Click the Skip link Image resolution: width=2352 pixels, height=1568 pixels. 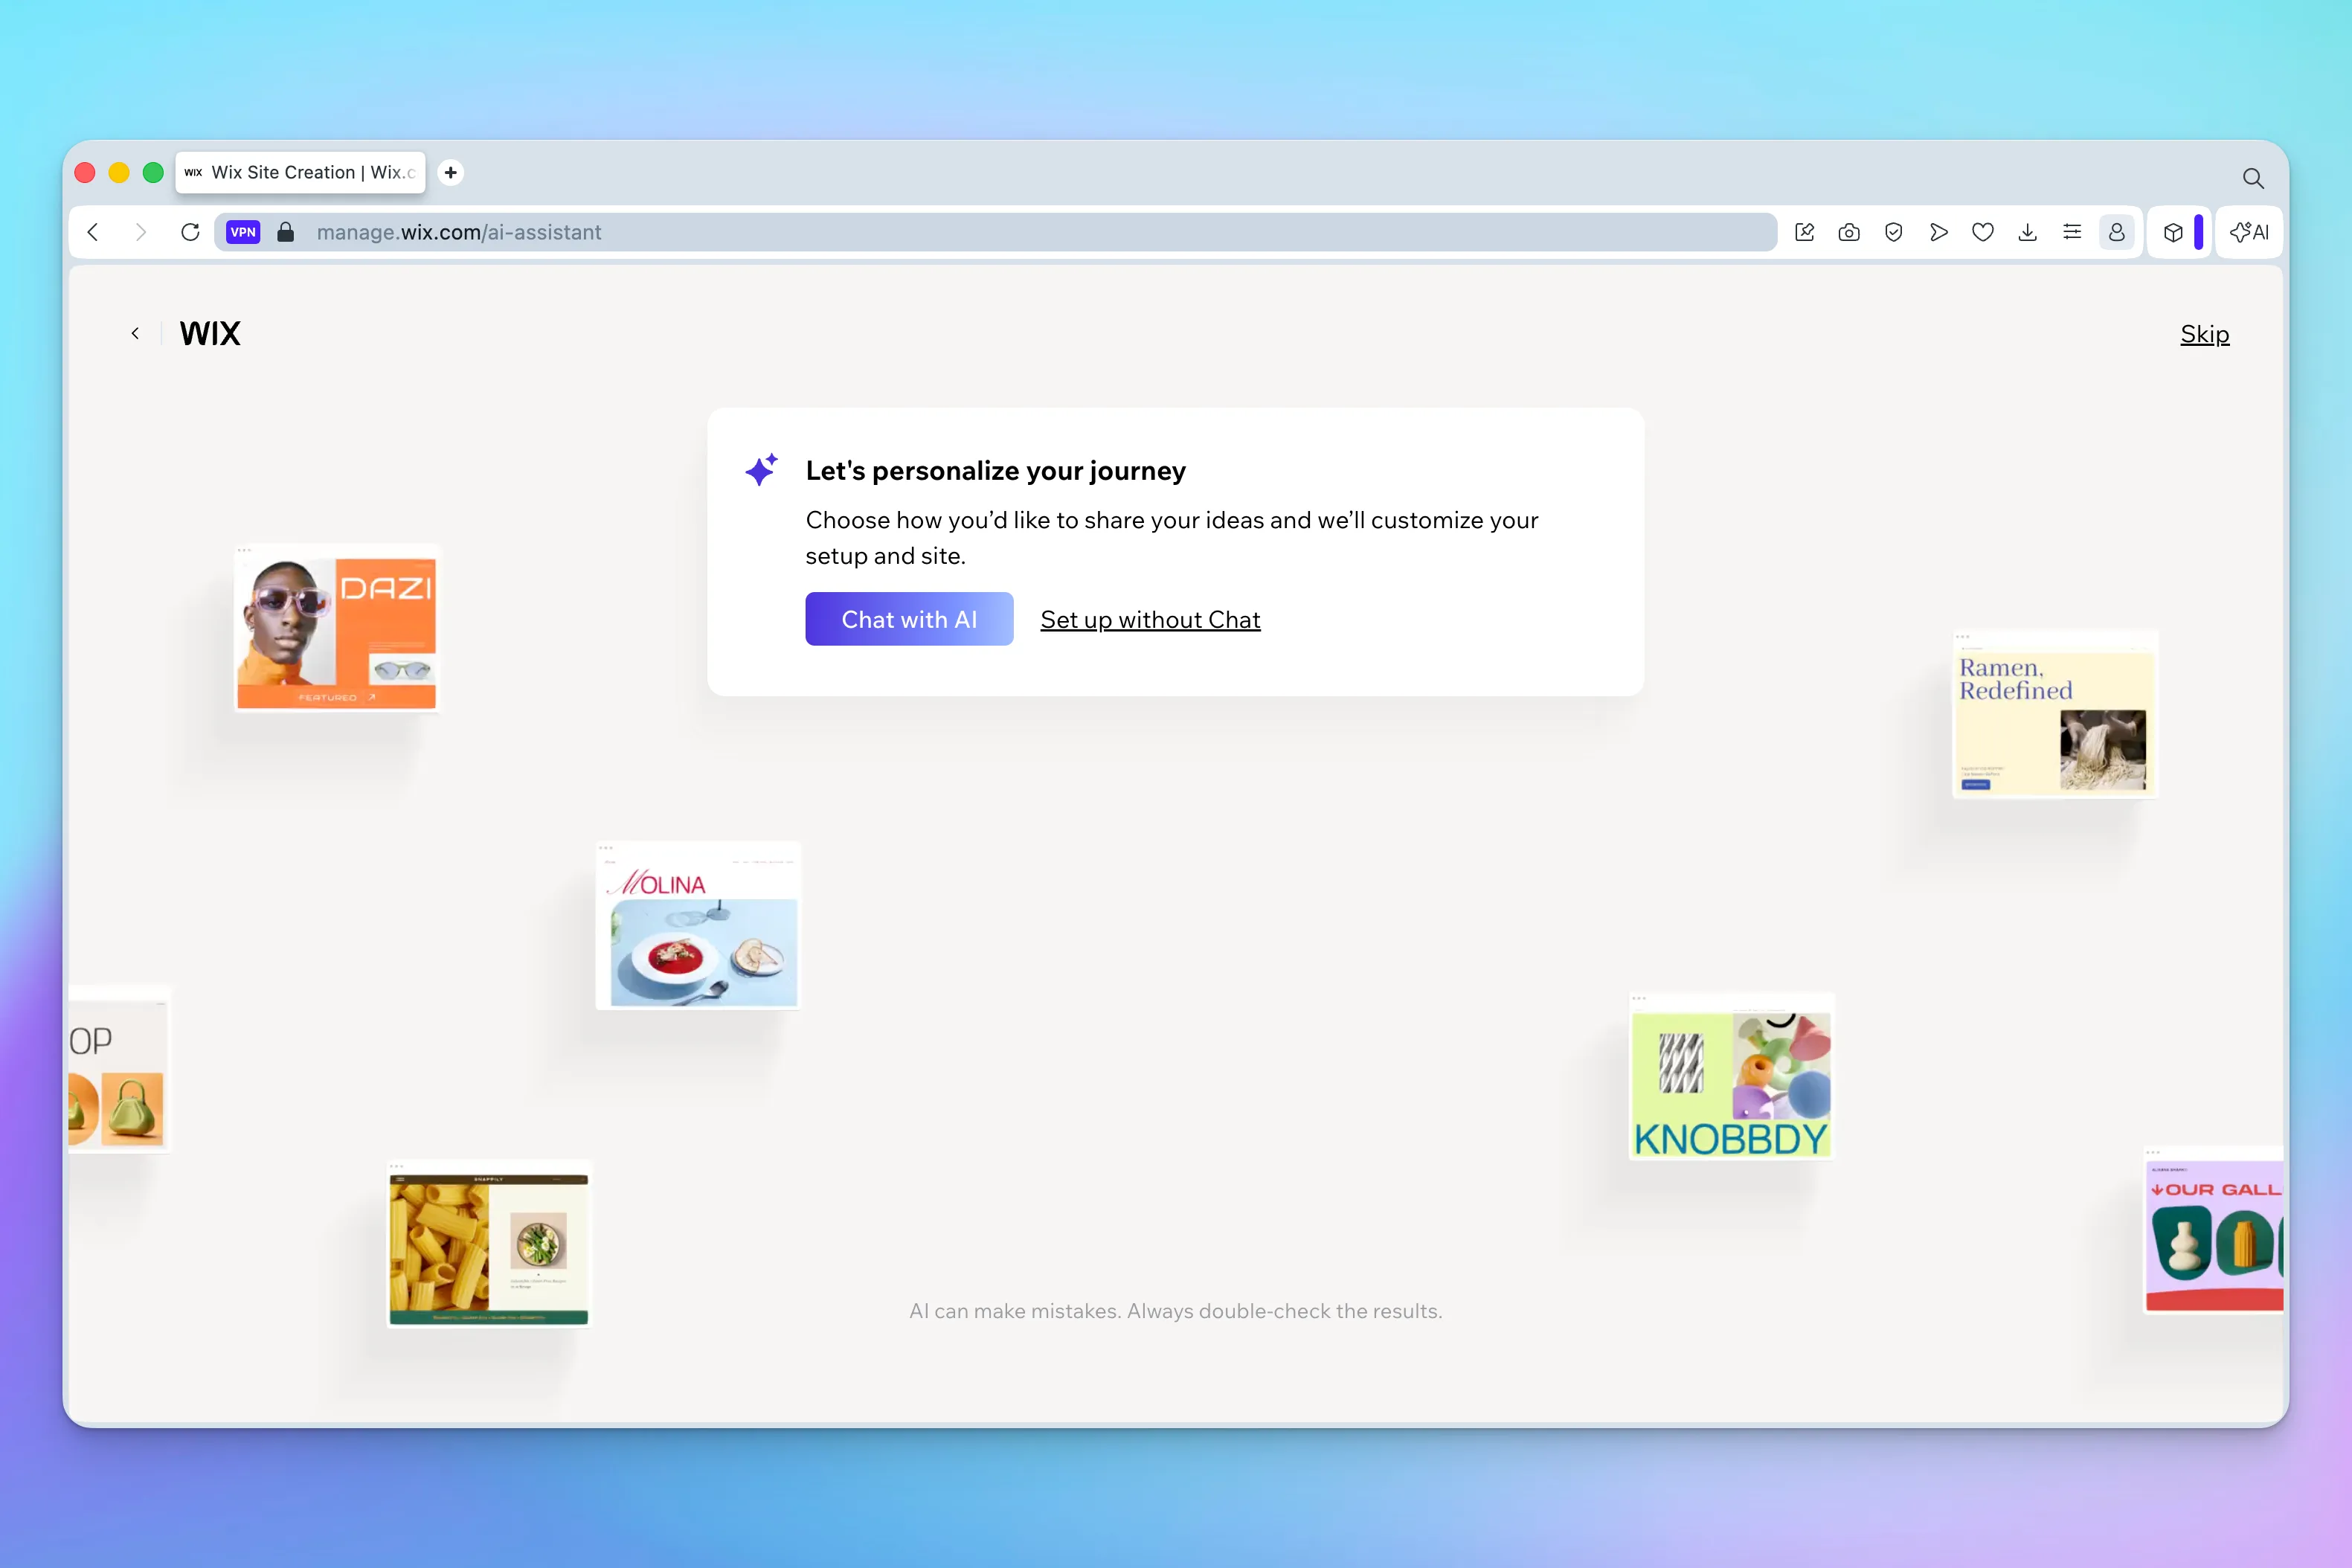tap(2204, 334)
